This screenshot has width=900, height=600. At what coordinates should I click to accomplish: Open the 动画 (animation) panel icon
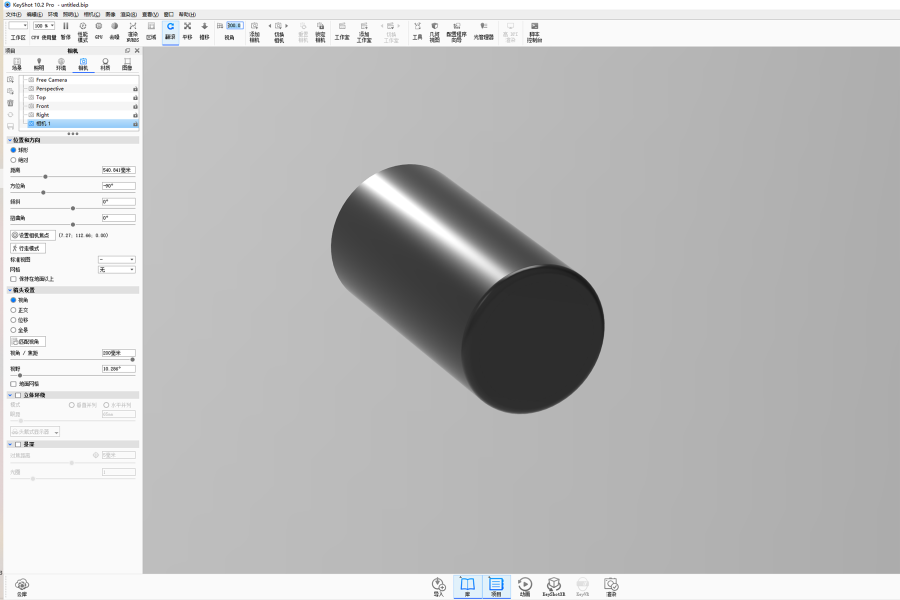[524, 586]
